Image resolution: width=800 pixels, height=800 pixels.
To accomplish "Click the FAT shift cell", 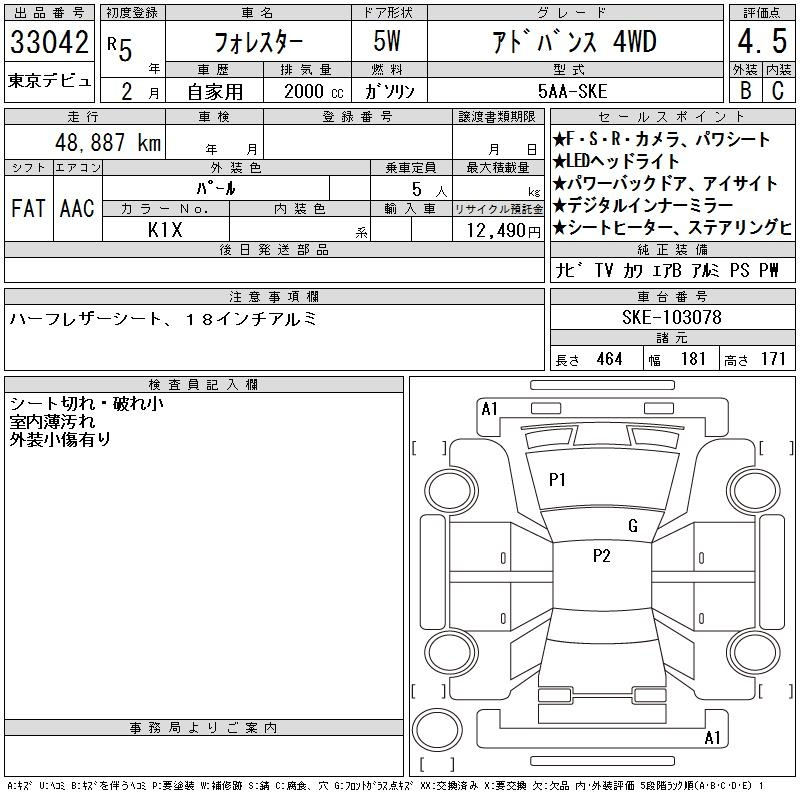I will tap(29, 208).
